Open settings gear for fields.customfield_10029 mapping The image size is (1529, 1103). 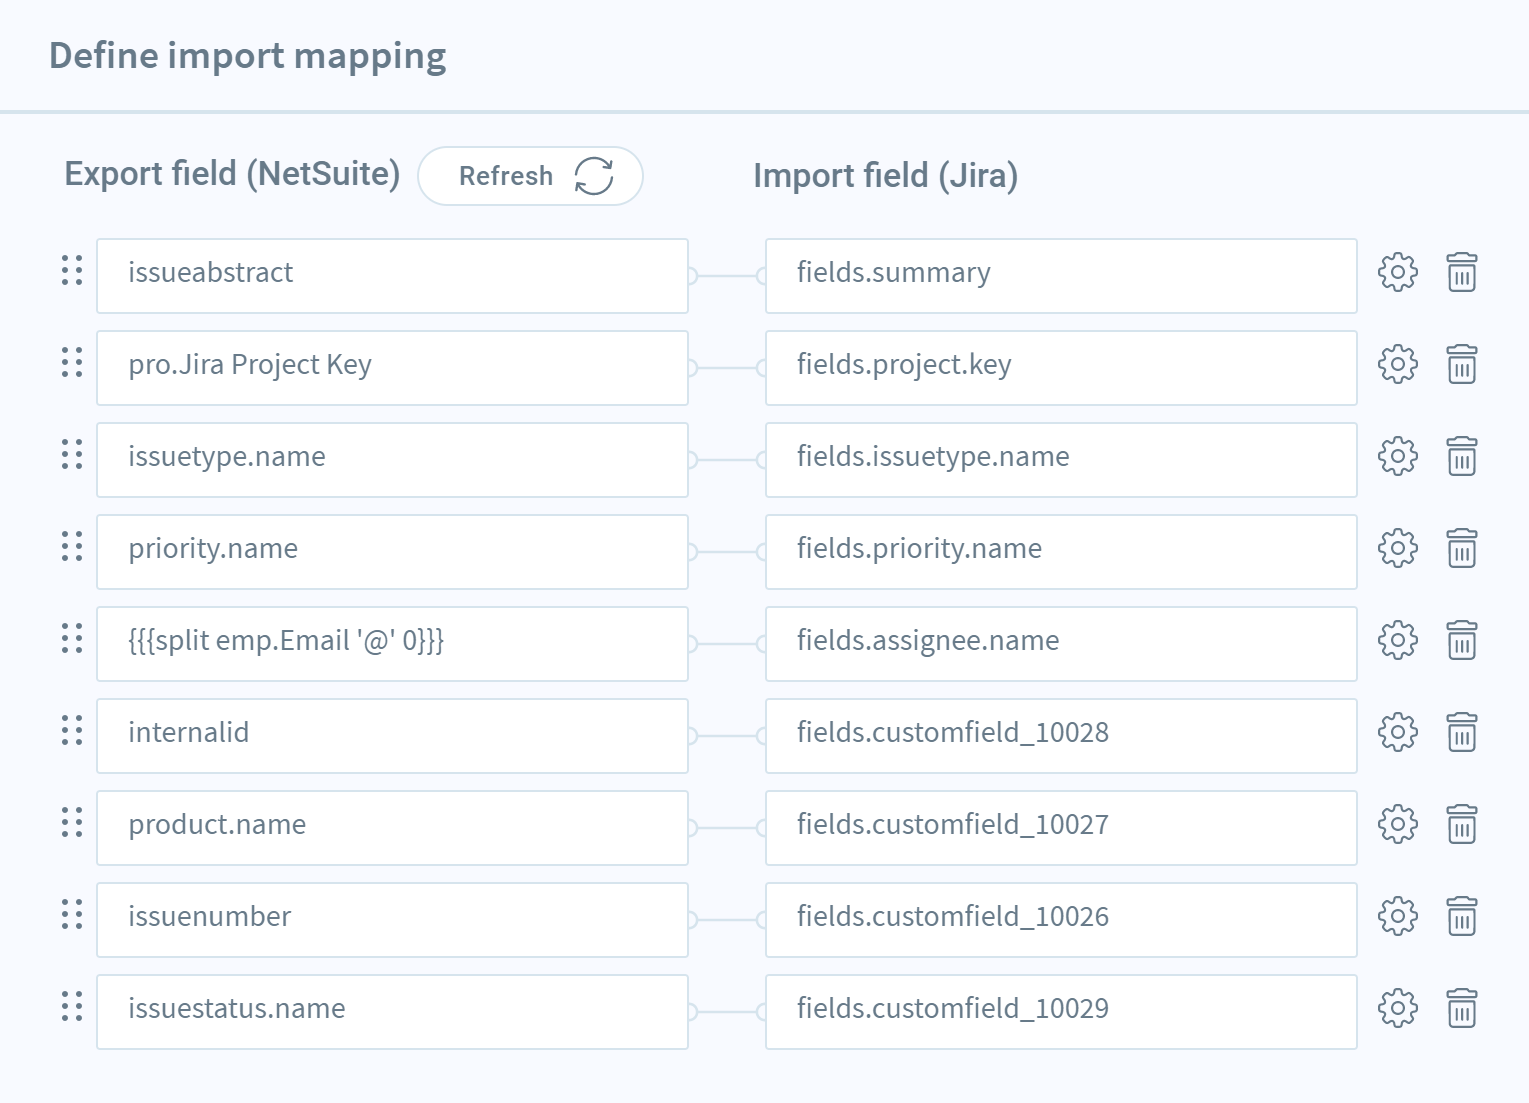1397,1008
